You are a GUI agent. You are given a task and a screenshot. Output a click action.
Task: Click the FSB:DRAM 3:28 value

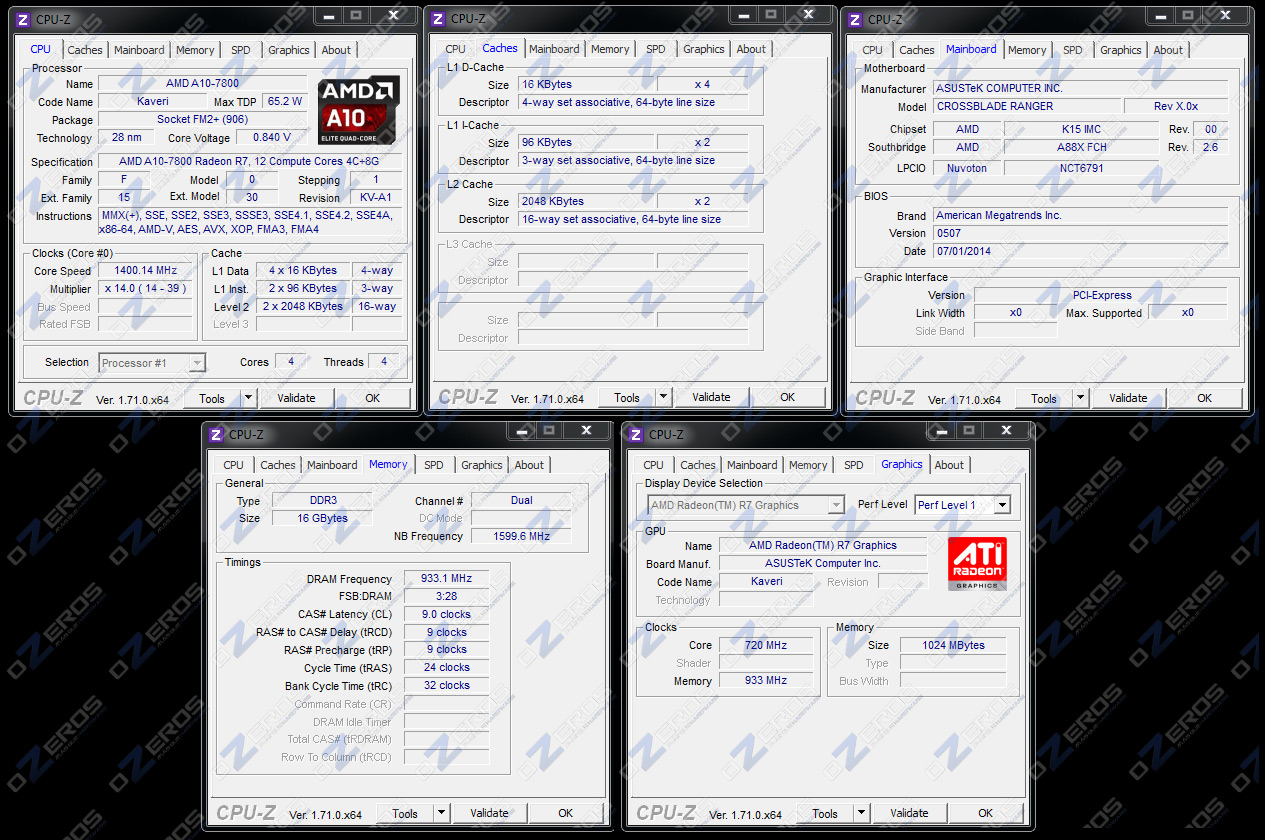[x=446, y=596]
